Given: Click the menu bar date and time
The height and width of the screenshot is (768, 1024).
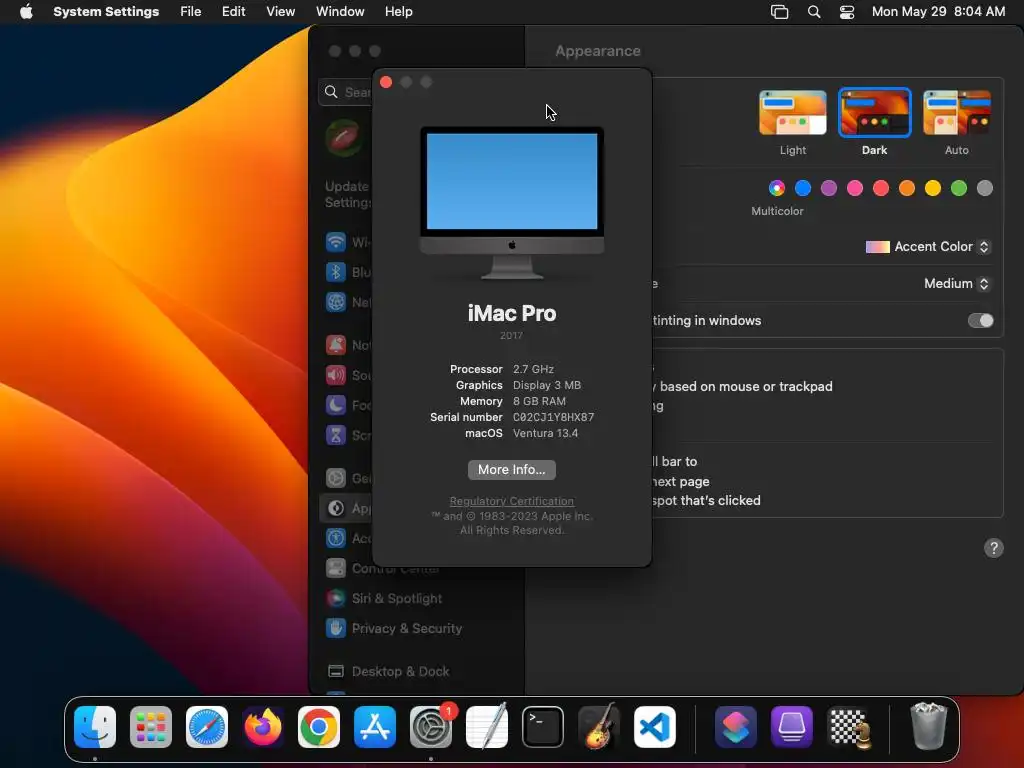Looking at the screenshot, I should (x=938, y=12).
